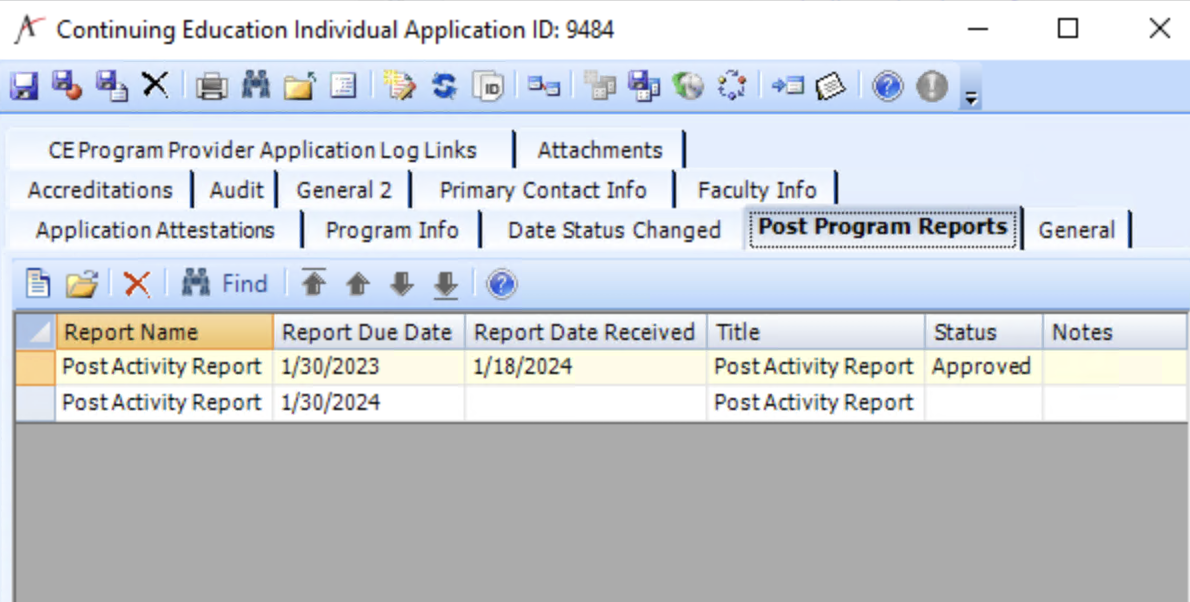Click the ID lookup toolbar icon

click(x=488, y=85)
